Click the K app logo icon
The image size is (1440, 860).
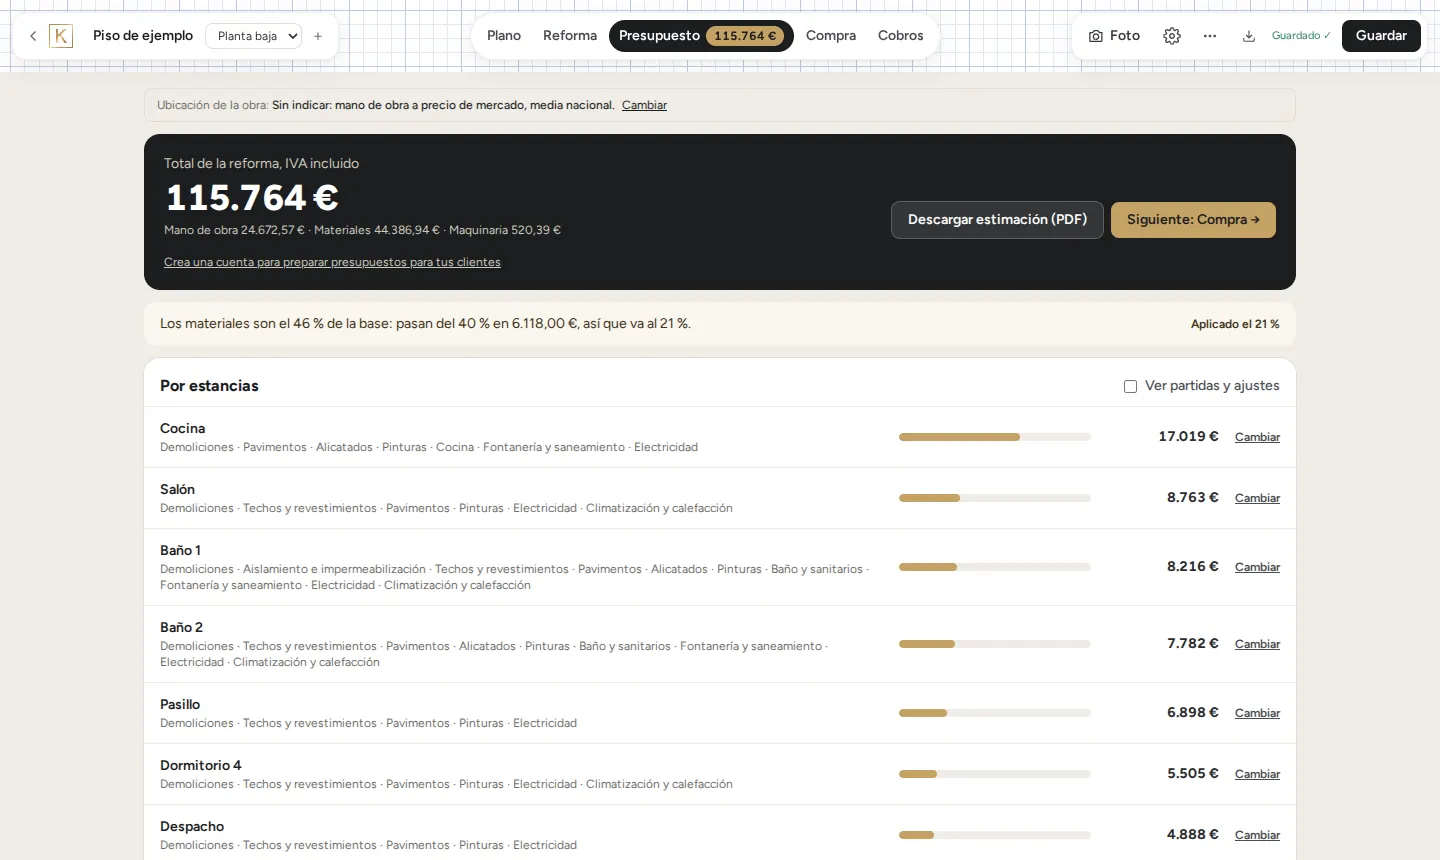61,36
